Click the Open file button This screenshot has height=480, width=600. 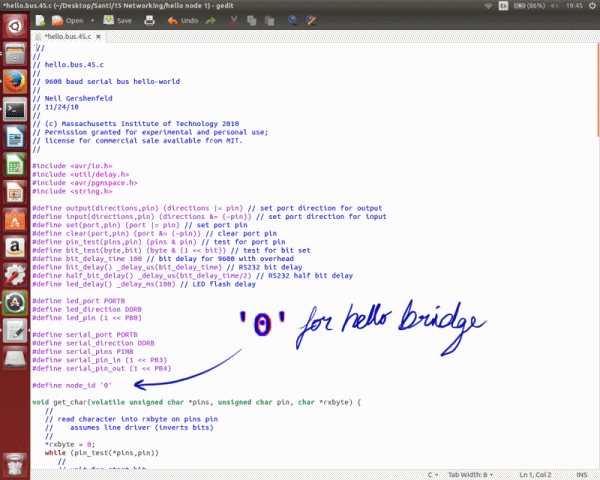(x=68, y=21)
